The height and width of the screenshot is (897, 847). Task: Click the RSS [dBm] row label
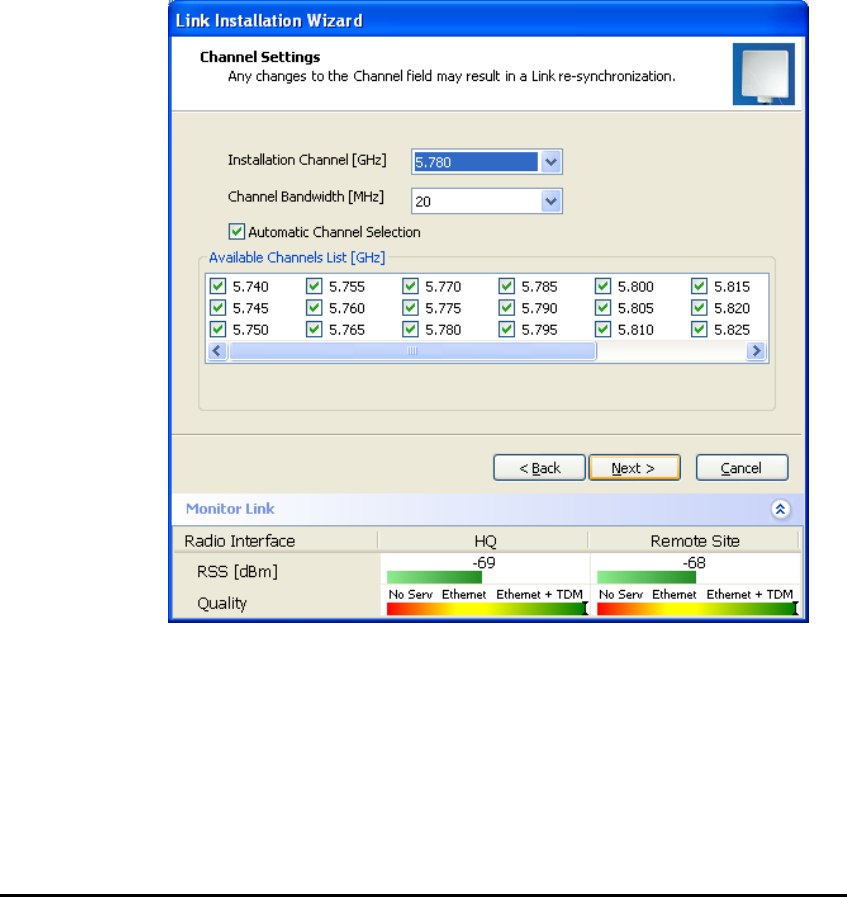coord(237,571)
